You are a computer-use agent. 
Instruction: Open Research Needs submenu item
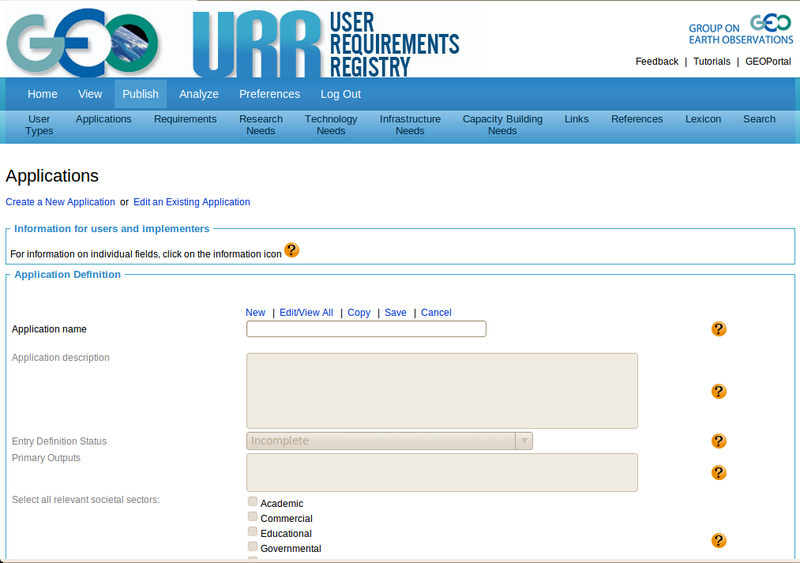261,125
